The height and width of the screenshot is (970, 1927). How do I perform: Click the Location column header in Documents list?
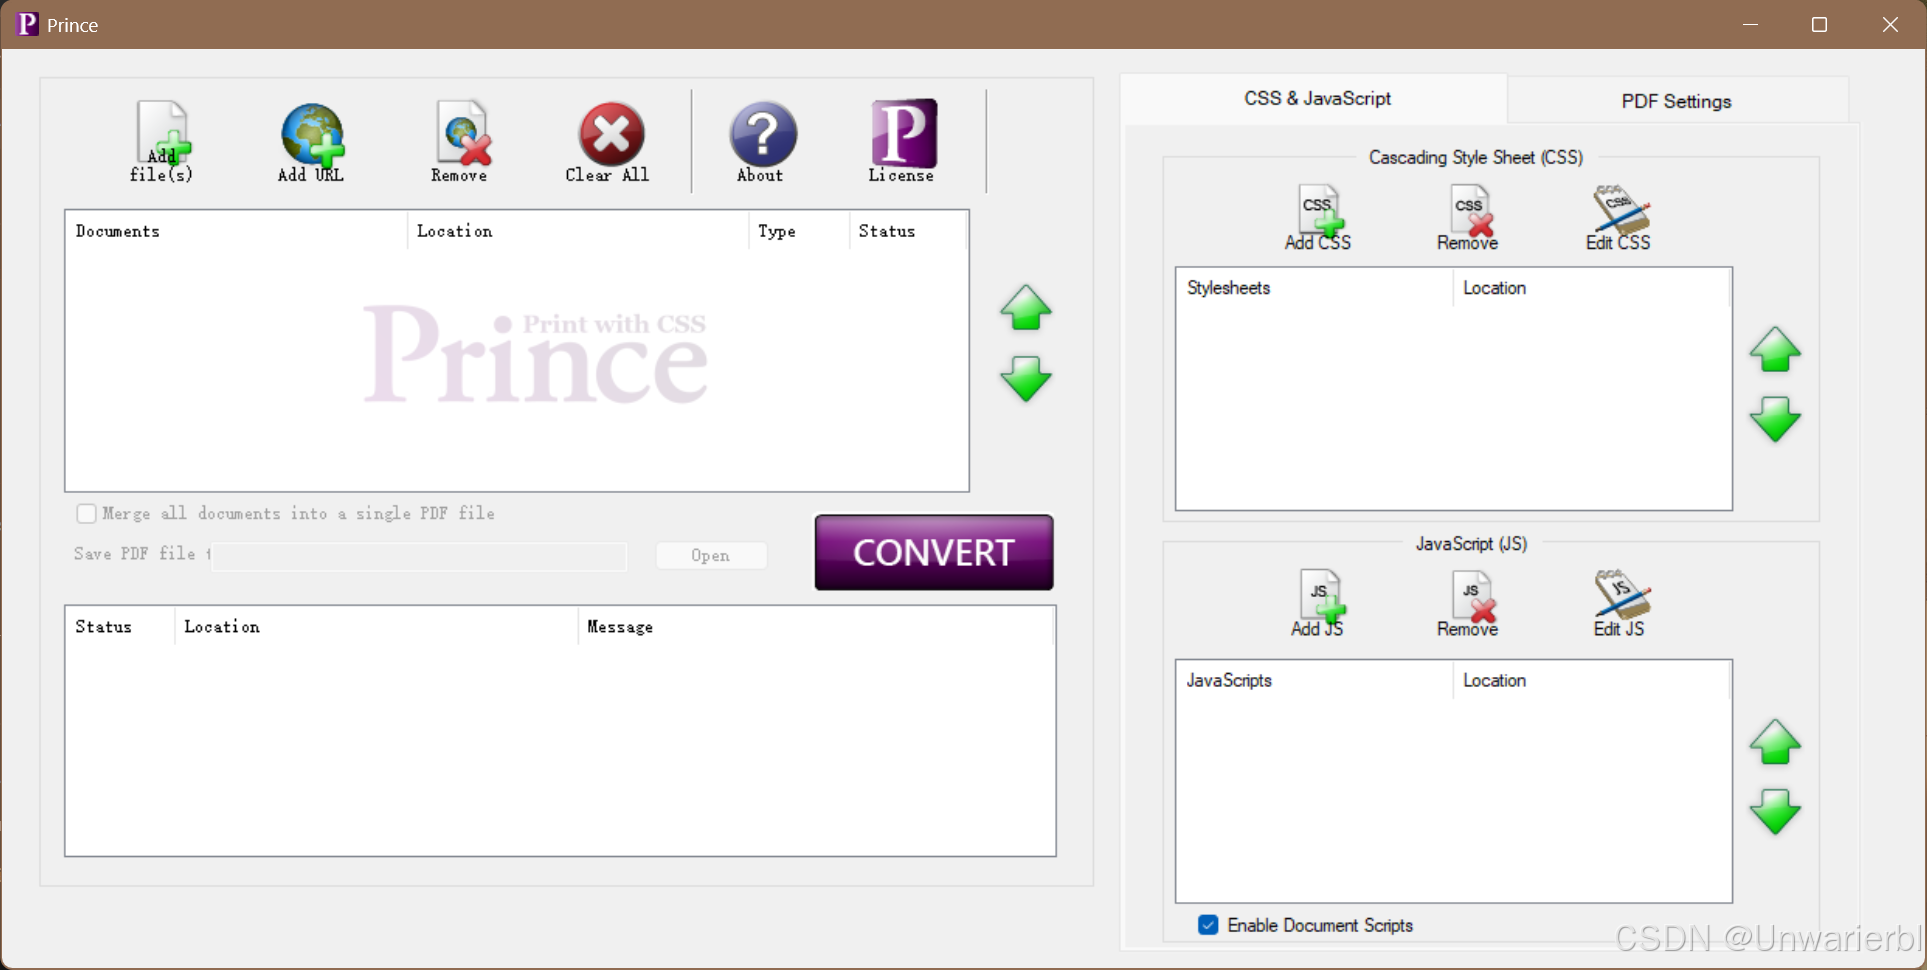click(578, 231)
